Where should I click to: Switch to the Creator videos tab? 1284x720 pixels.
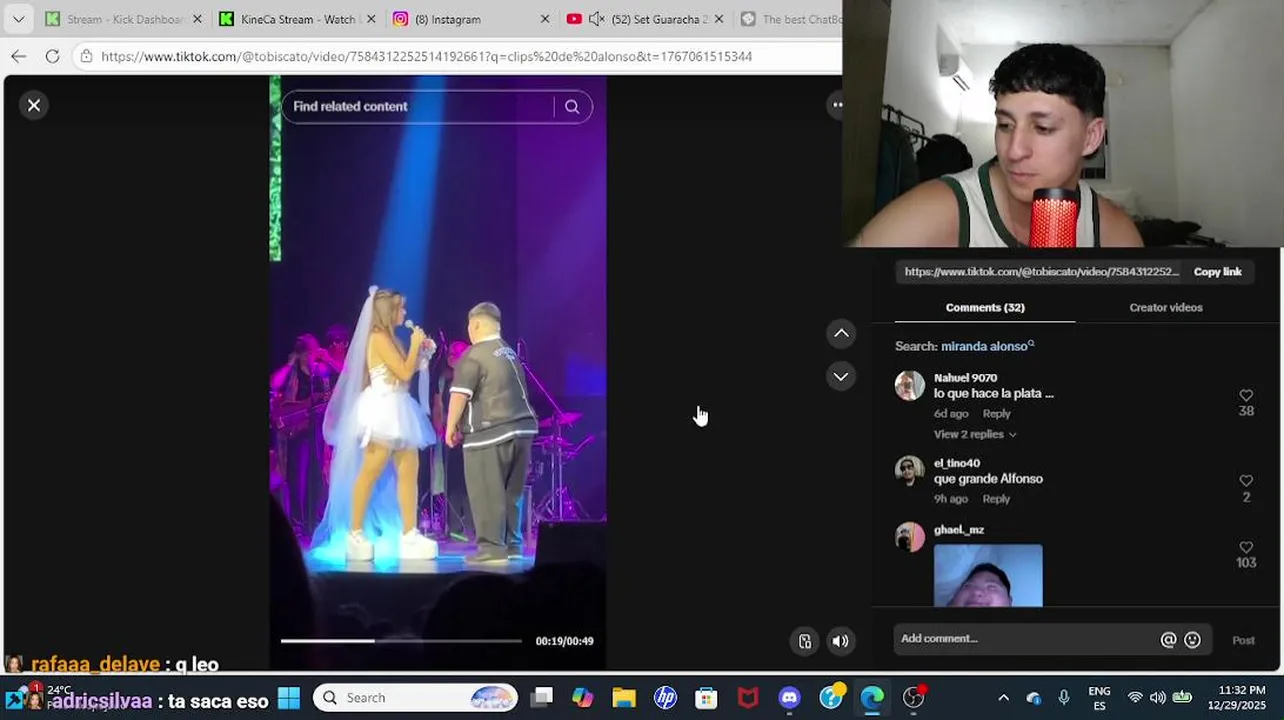tap(1166, 308)
